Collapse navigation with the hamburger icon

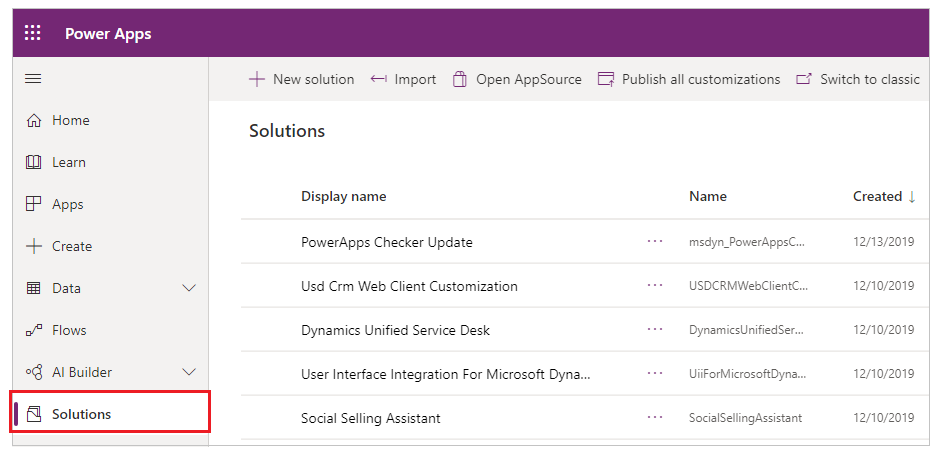(x=33, y=79)
